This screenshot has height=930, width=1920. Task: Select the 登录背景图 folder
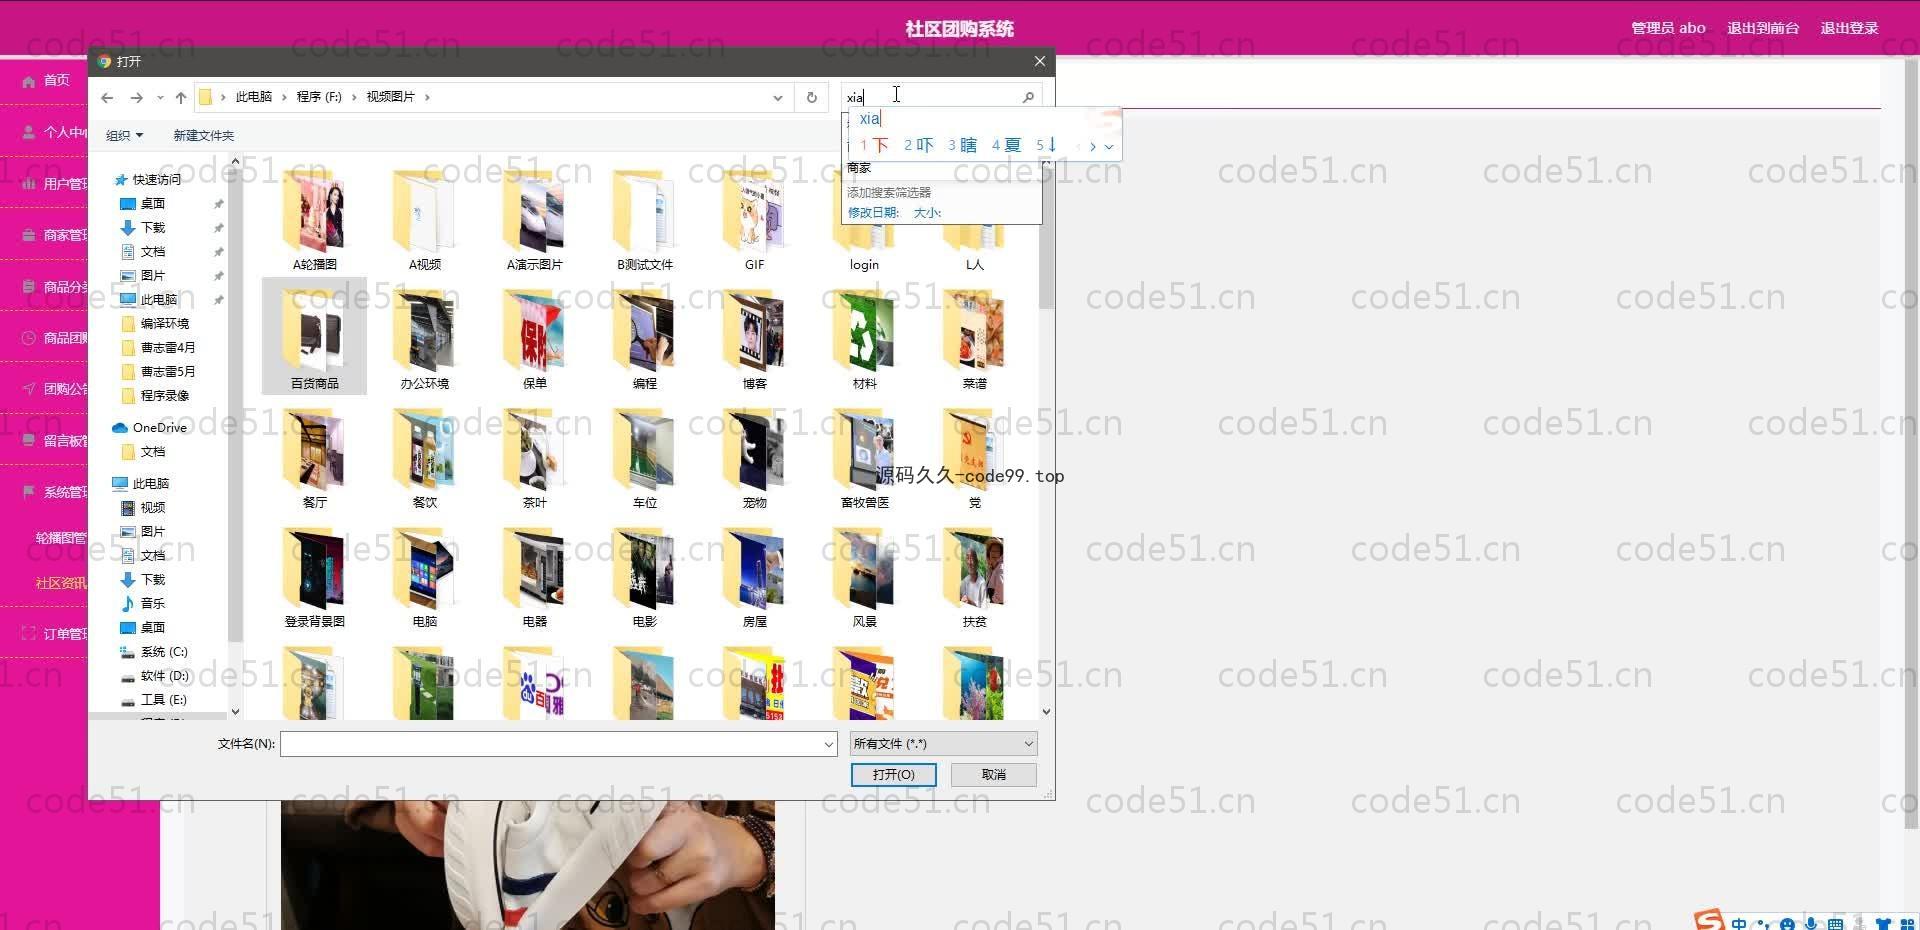pyautogui.click(x=314, y=576)
